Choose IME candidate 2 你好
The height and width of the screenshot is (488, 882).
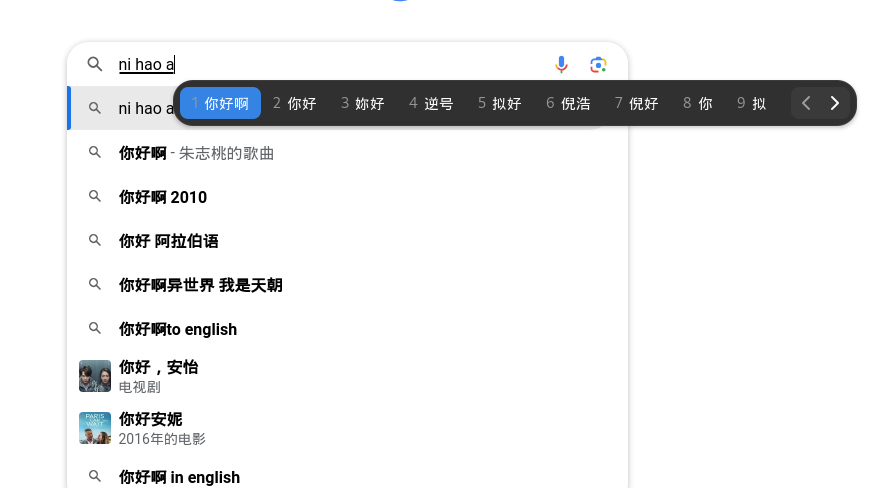pyautogui.click(x=295, y=103)
